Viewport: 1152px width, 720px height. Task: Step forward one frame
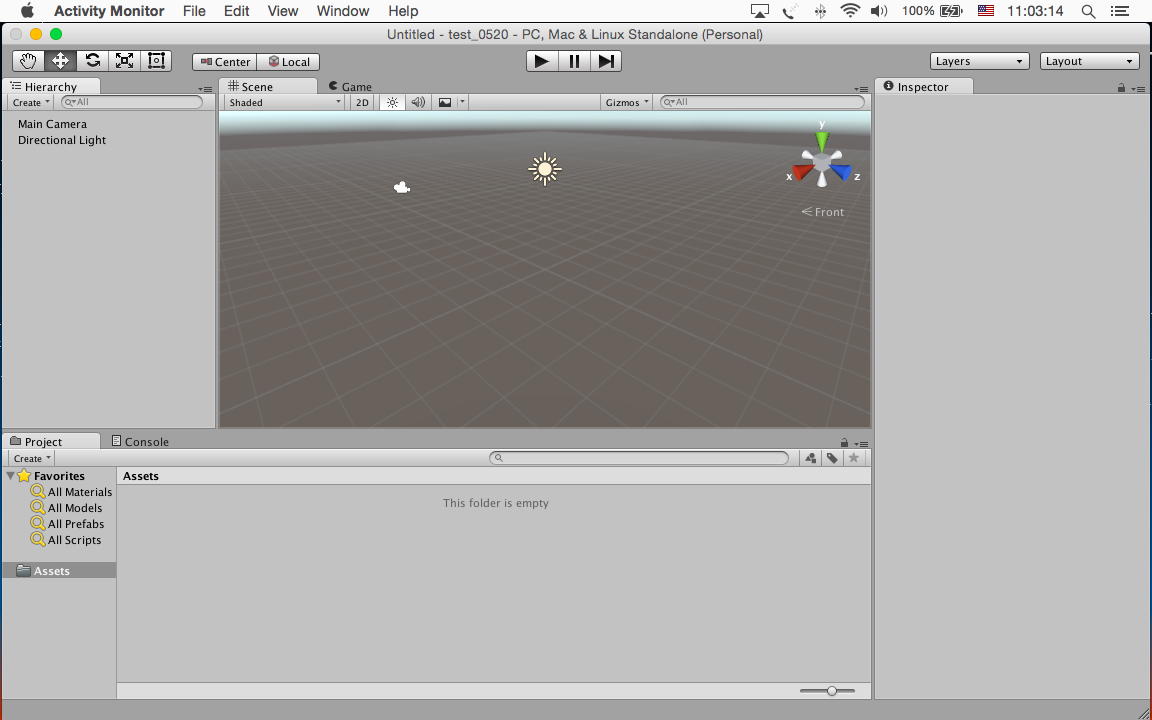pos(606,61)
